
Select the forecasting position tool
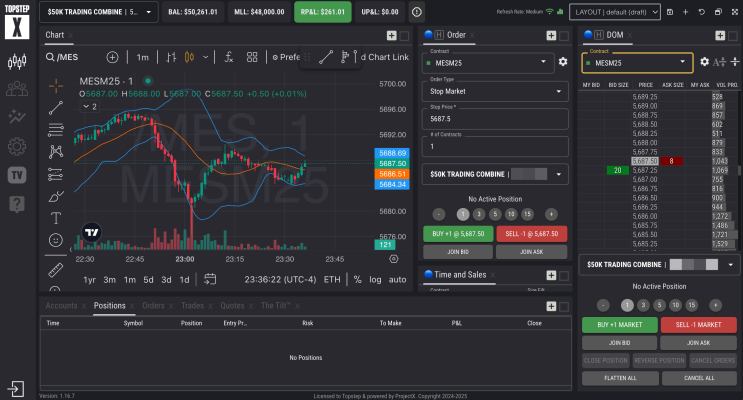[56, 174]
